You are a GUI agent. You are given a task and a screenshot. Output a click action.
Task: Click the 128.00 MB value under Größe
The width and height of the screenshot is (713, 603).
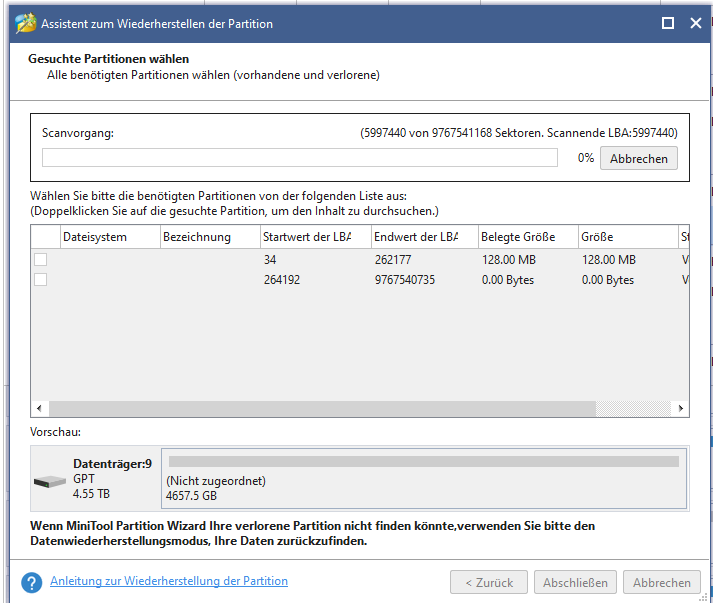(609, 260)
